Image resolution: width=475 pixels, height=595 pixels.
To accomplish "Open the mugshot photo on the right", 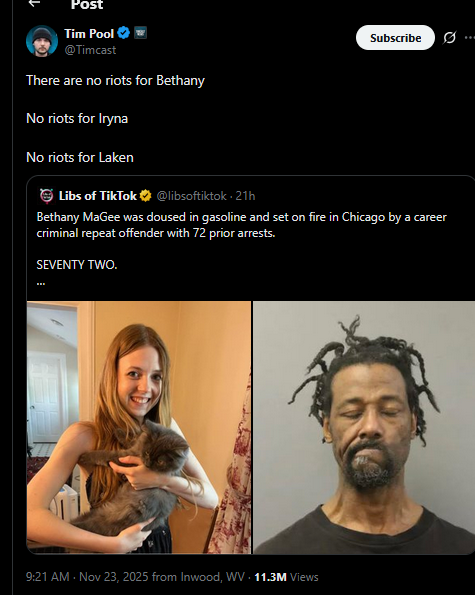I will (364, 427).
